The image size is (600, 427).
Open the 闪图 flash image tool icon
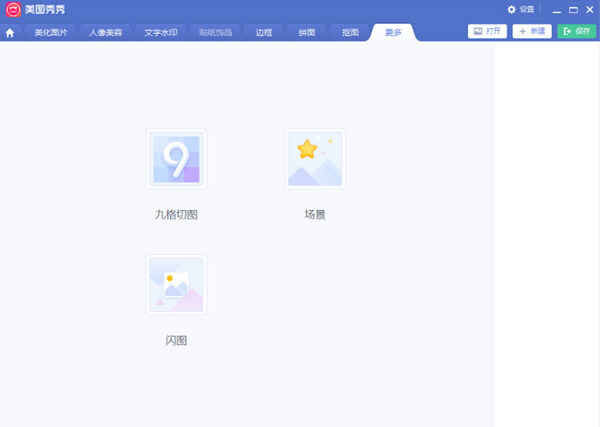coord(176,285)
